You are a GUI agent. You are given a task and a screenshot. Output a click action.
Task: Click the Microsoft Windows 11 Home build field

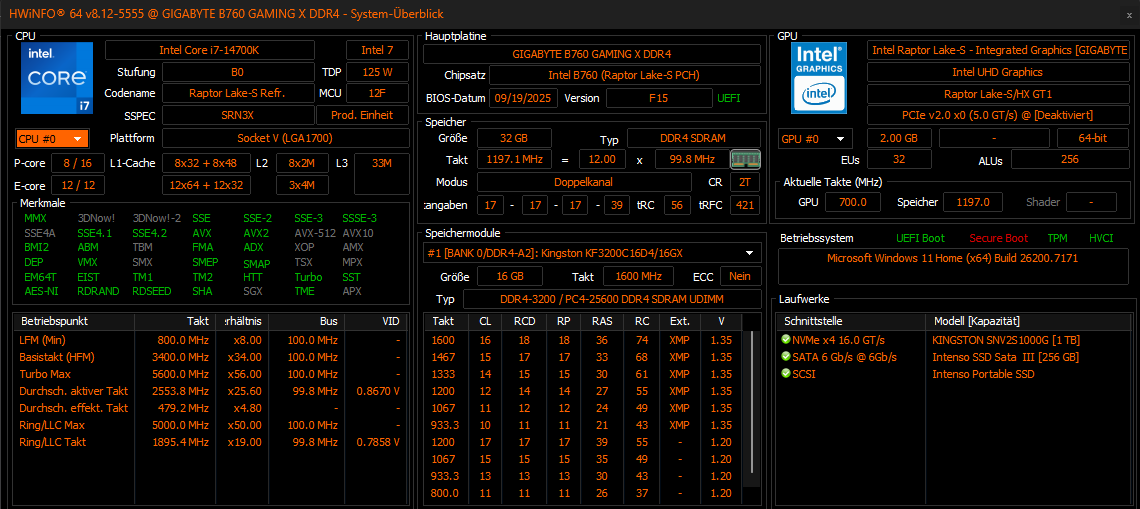point(952,266)
